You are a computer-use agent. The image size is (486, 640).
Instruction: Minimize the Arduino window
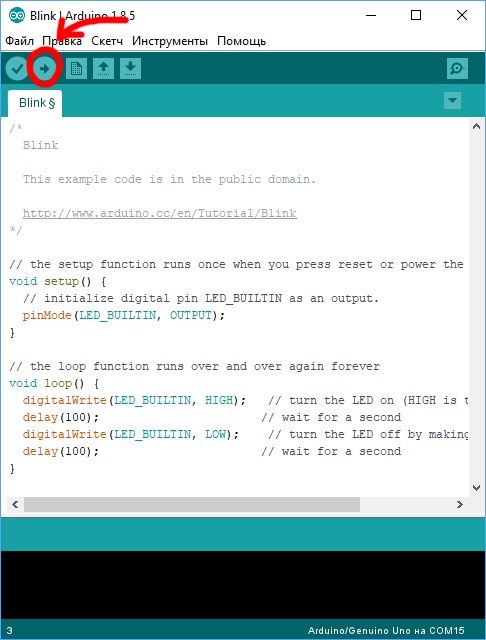[x=371, y=16]
